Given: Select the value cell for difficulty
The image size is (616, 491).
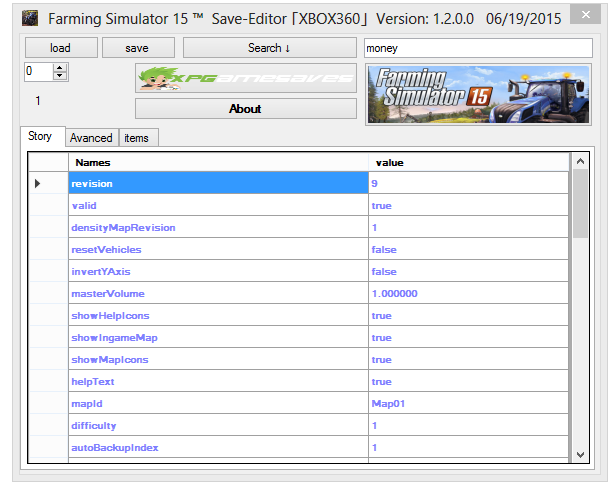Looking at the screenshot, I should pos(468,426).
